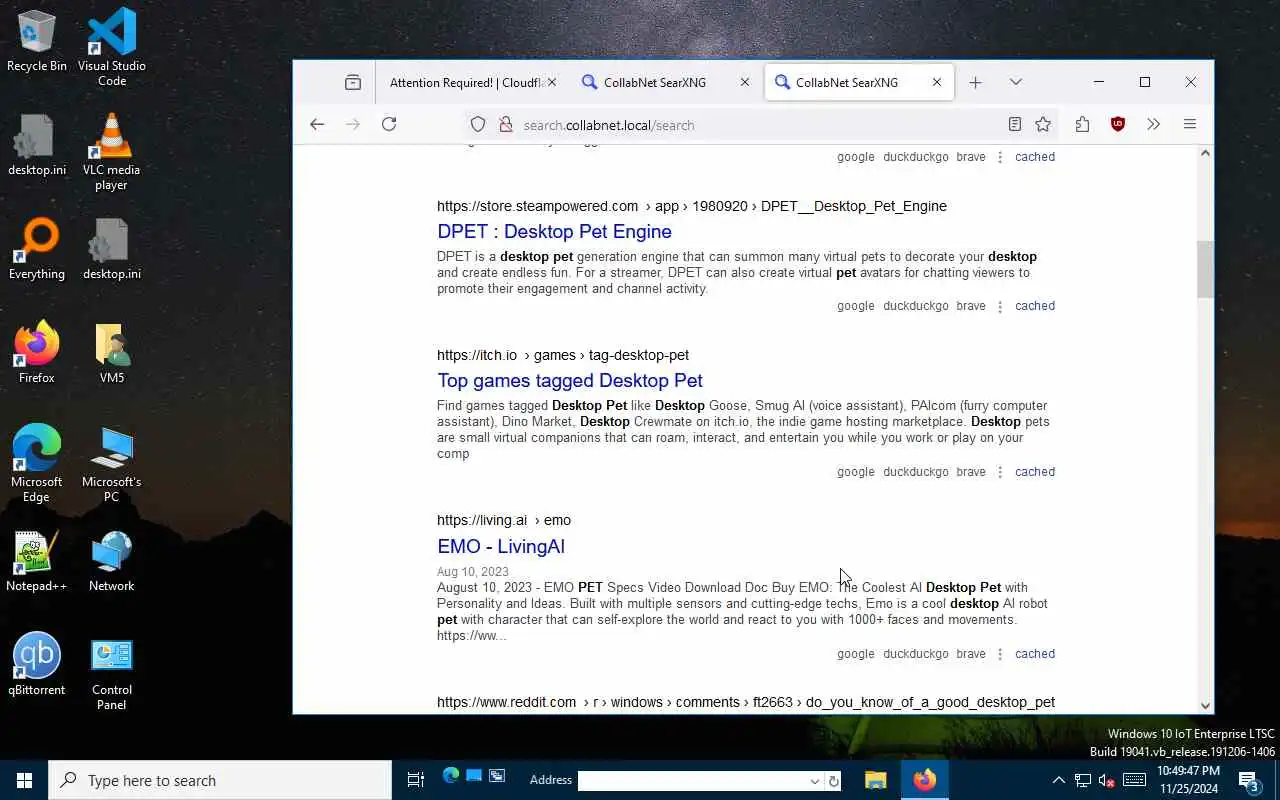Click the tracking protection shield in address bar
The height and width of the screenshot is (800, 1280).
point(478,124)
